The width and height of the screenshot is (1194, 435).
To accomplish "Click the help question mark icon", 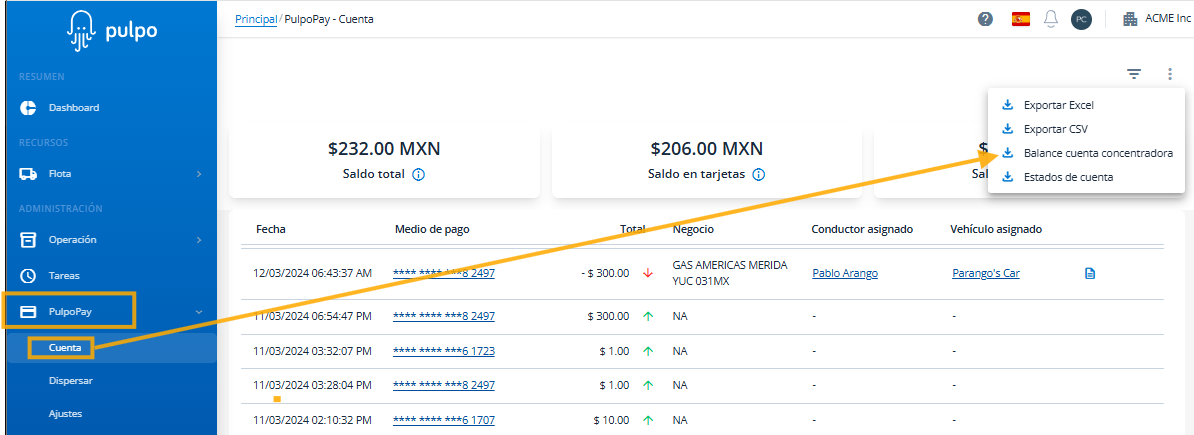I will coord(985,19).
